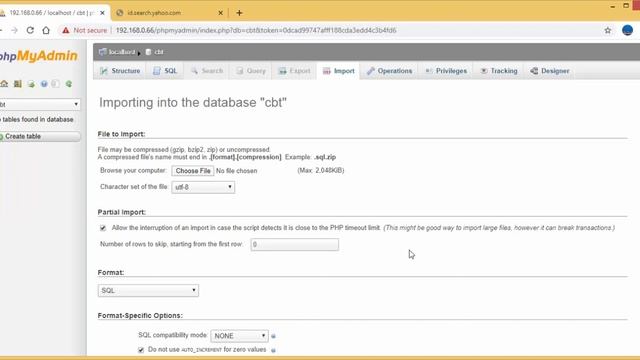
Task: Click the 'No file chosen' text
Action: pyautogui.click(x=236, y=171)
